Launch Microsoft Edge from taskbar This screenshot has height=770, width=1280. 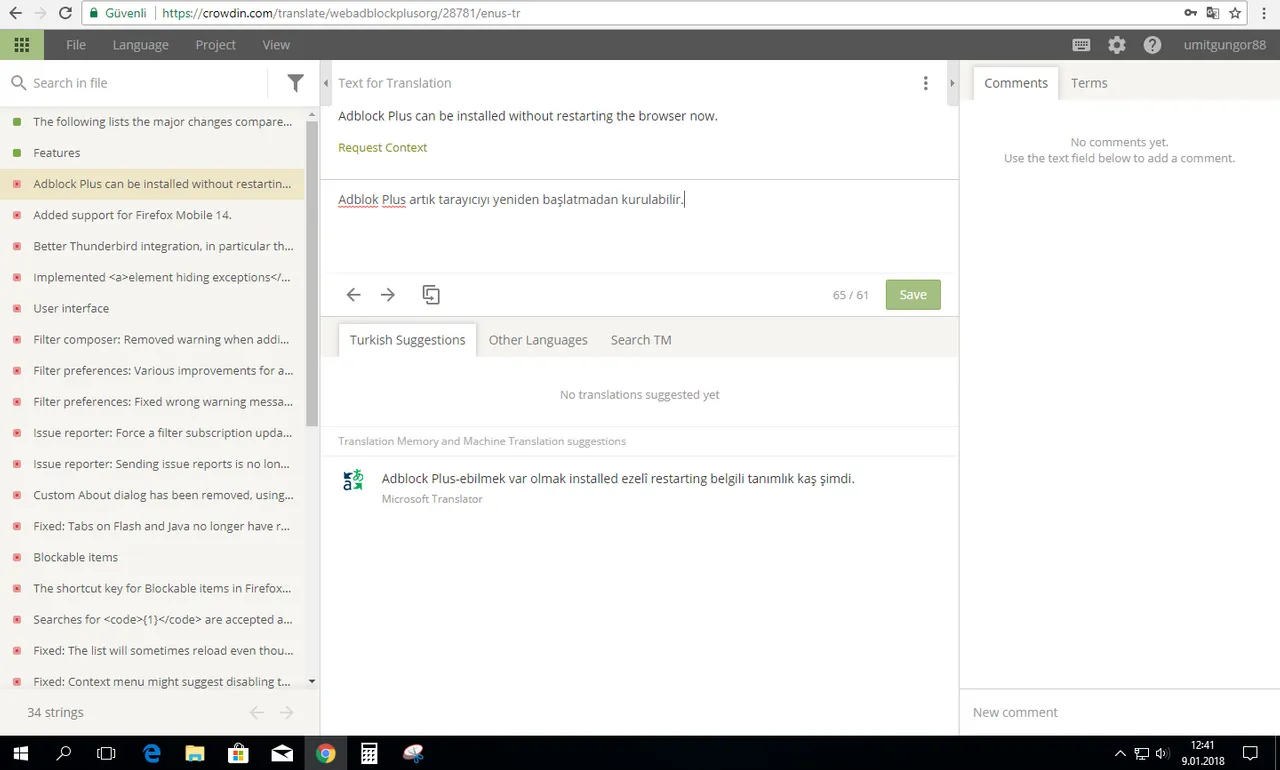152,753
